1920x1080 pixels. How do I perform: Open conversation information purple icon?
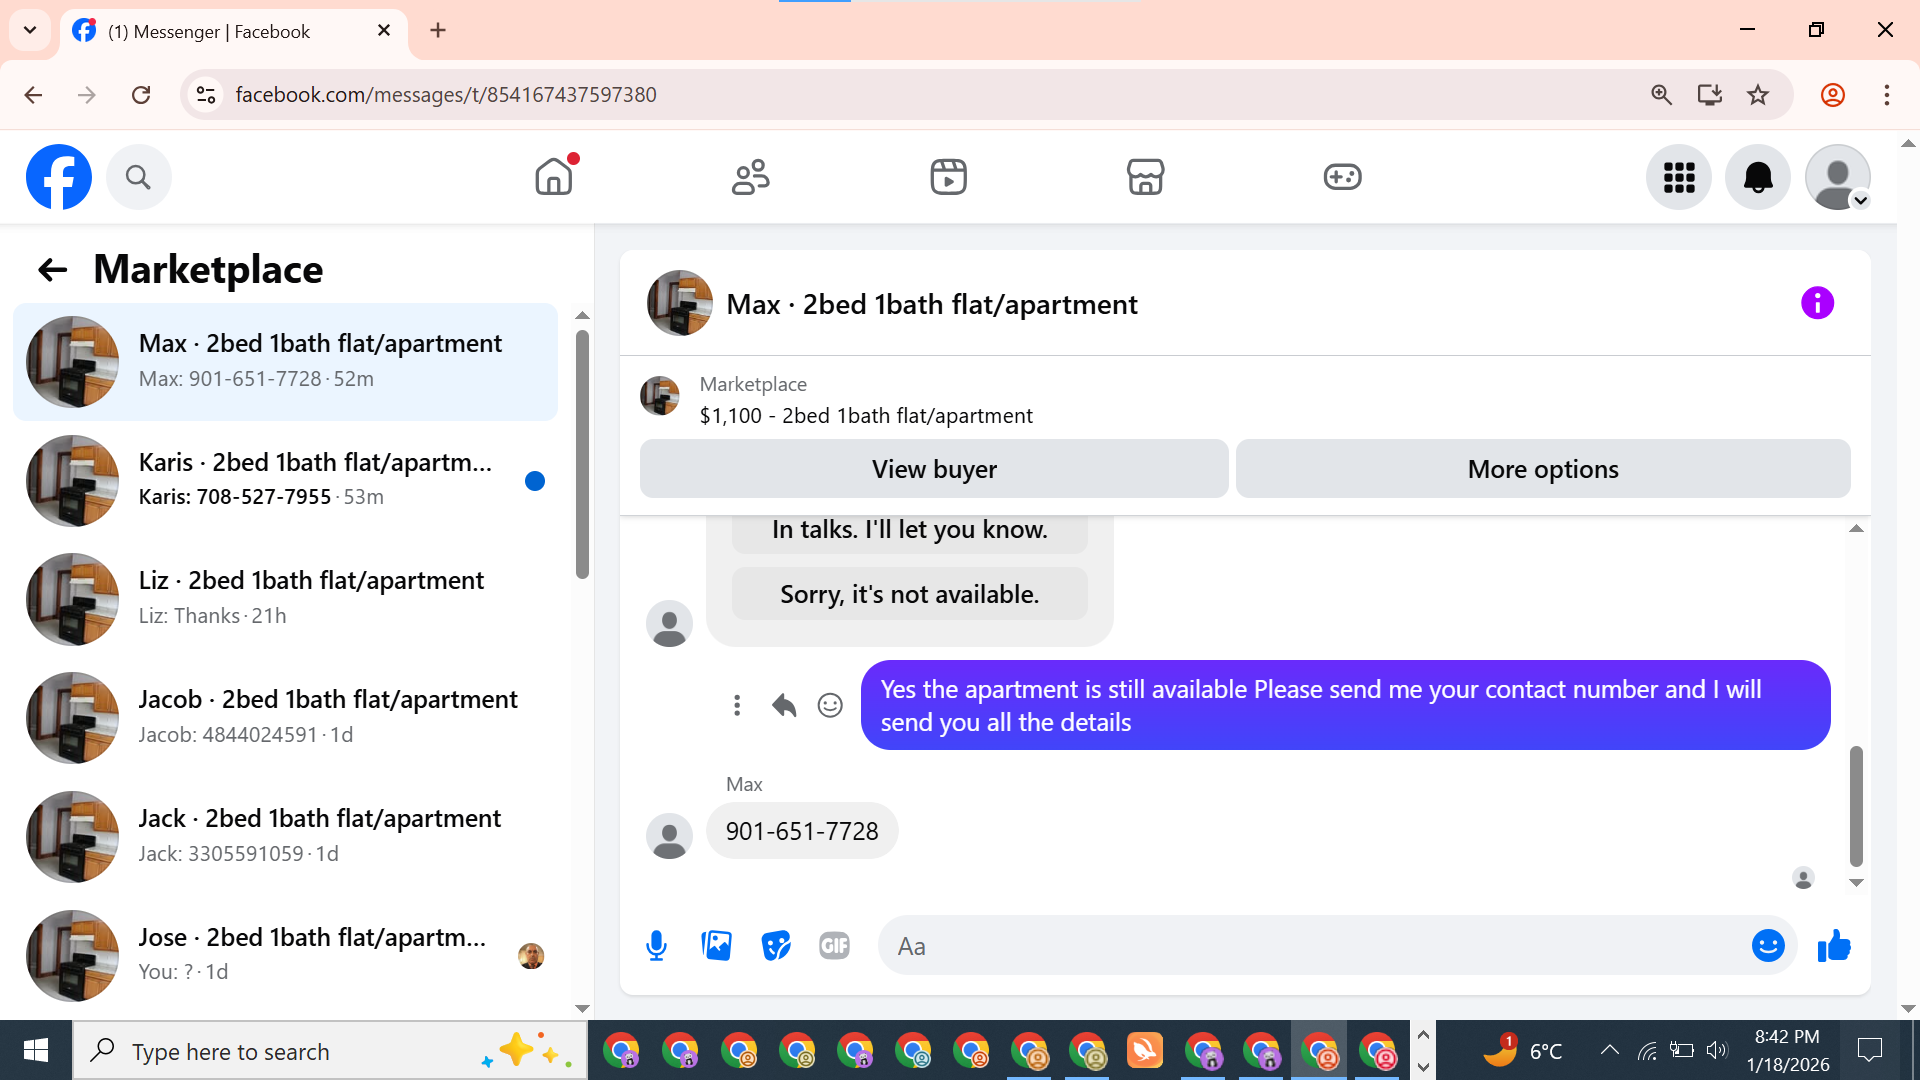(x=1817, y=303)
